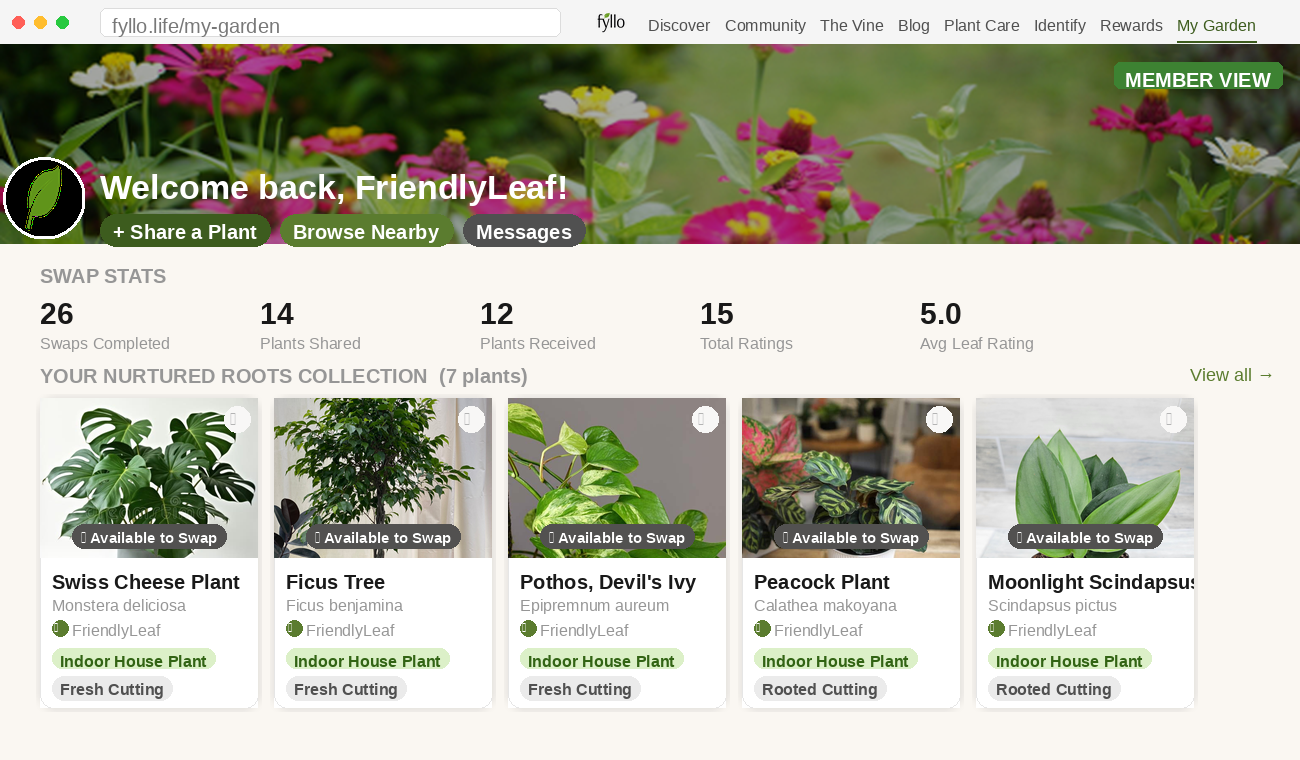Open the Plant Care menu item
Viewport: 1300px width, 760px height.
click(x=981, y=25)
